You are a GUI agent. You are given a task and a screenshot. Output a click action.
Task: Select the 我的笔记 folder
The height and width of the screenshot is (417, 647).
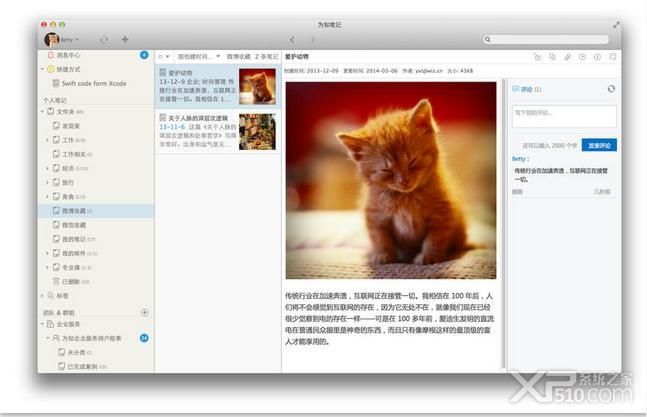(x=74, y=239)
